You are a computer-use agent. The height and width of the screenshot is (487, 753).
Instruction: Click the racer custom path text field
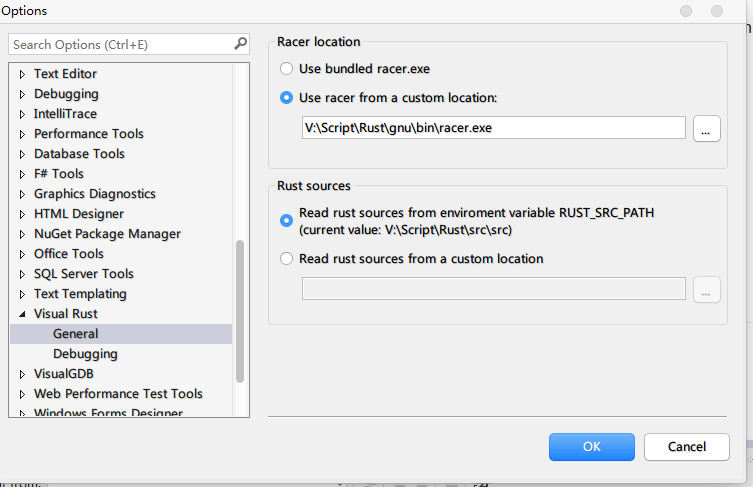pos(493,129)
